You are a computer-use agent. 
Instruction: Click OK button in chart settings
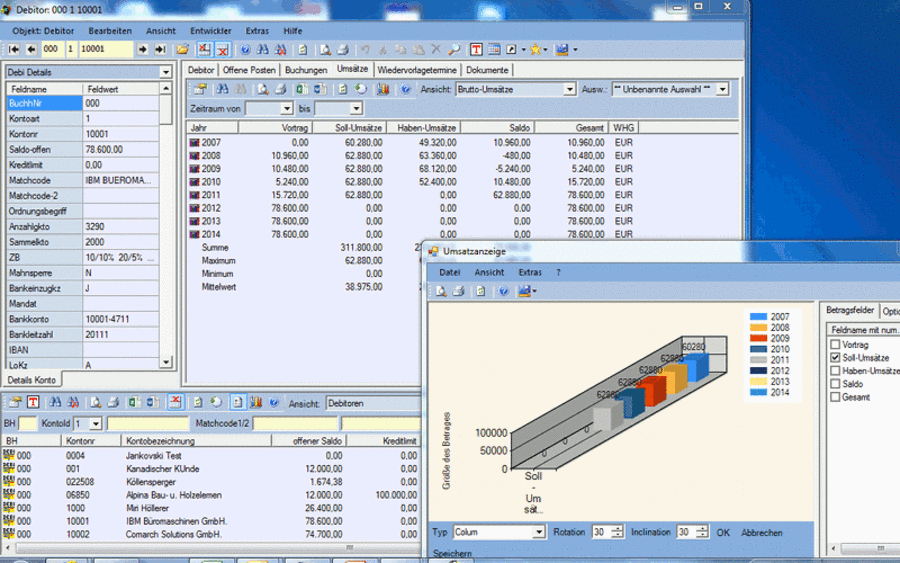[723, 533]
